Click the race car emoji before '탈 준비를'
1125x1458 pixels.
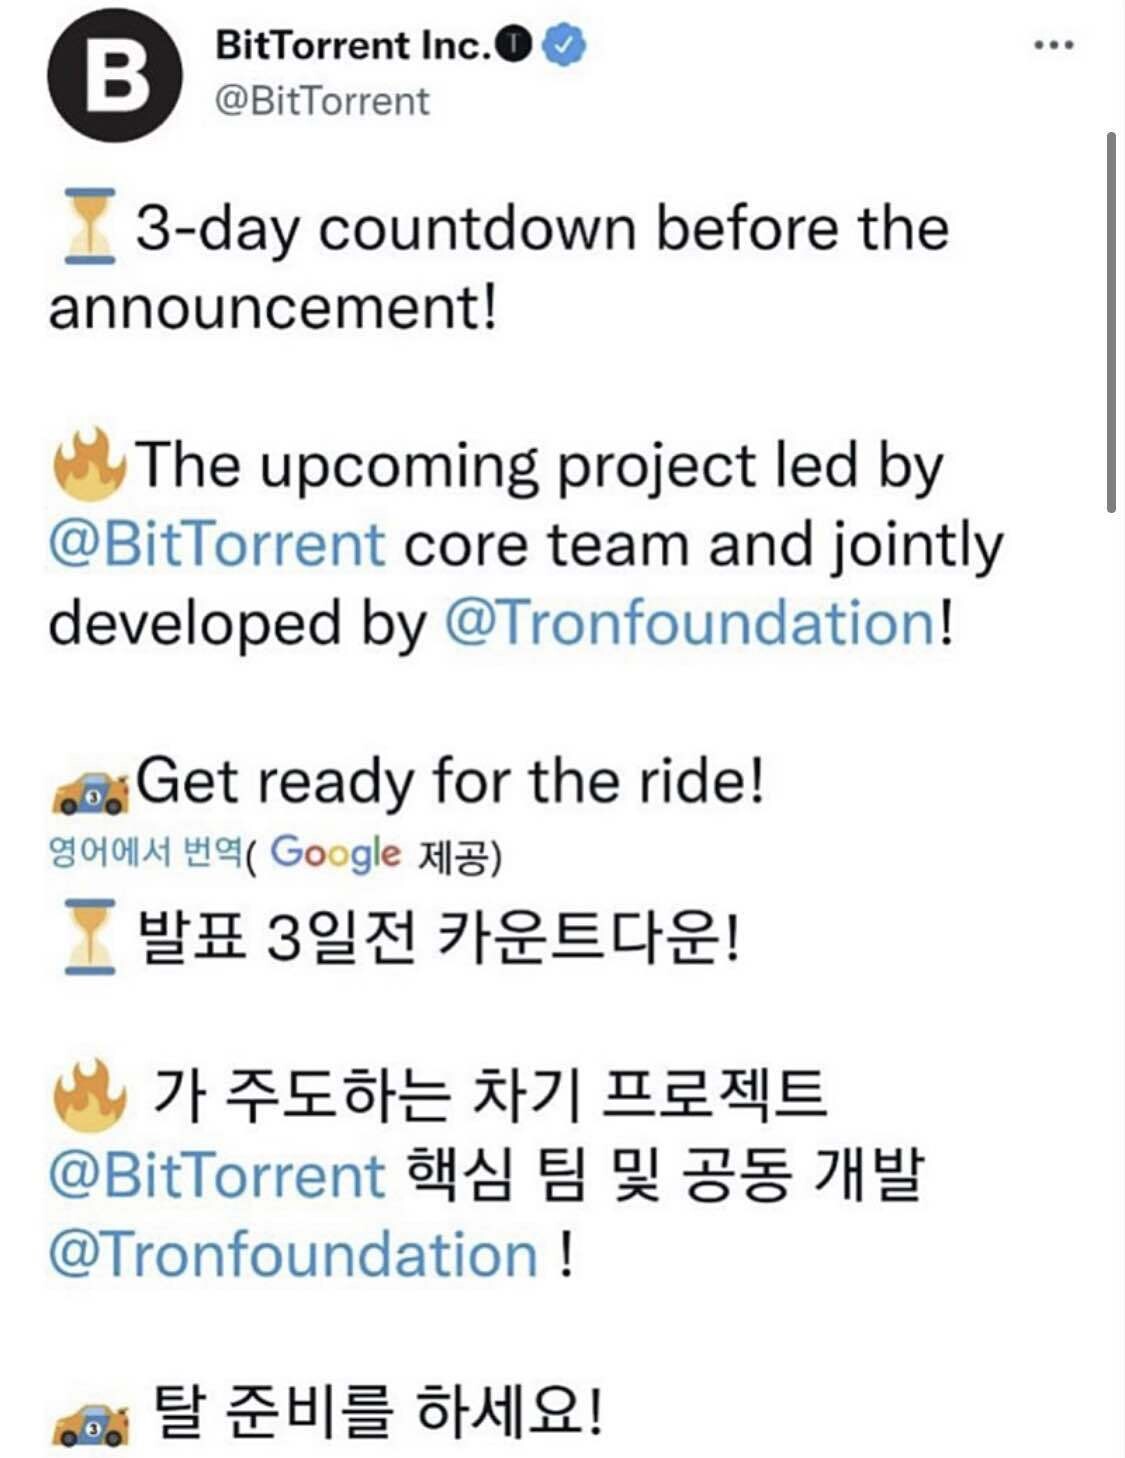coord(89,1421)
